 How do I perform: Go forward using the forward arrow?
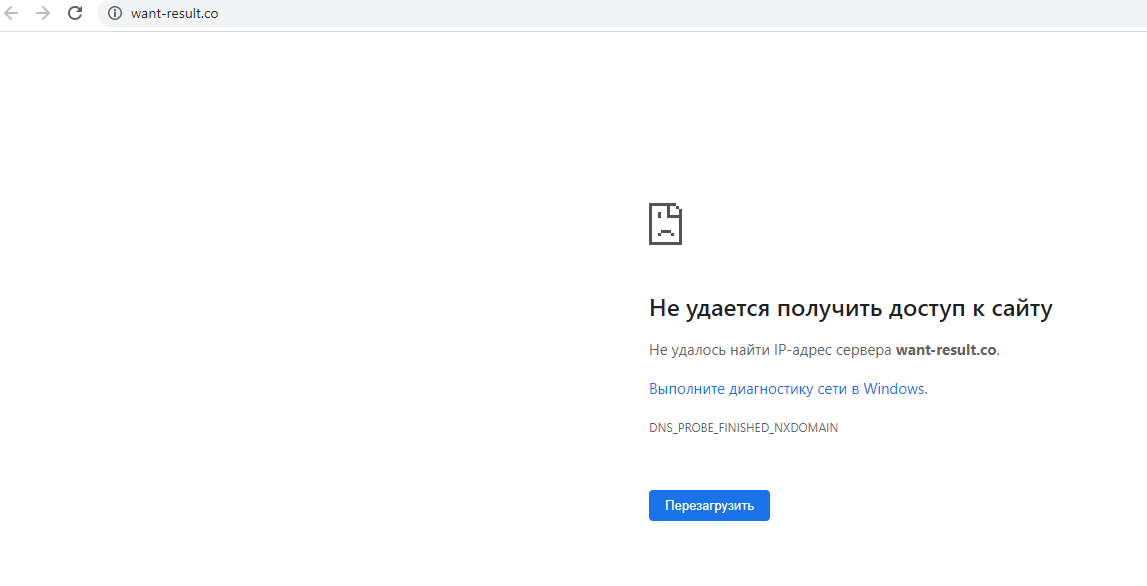[x=43, y=13]
